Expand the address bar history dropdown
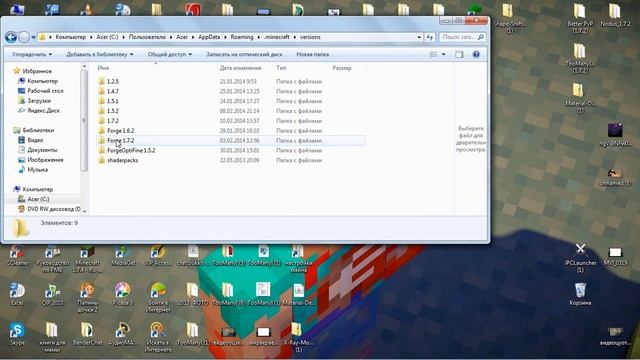640x360 pixels. [419, 37]
